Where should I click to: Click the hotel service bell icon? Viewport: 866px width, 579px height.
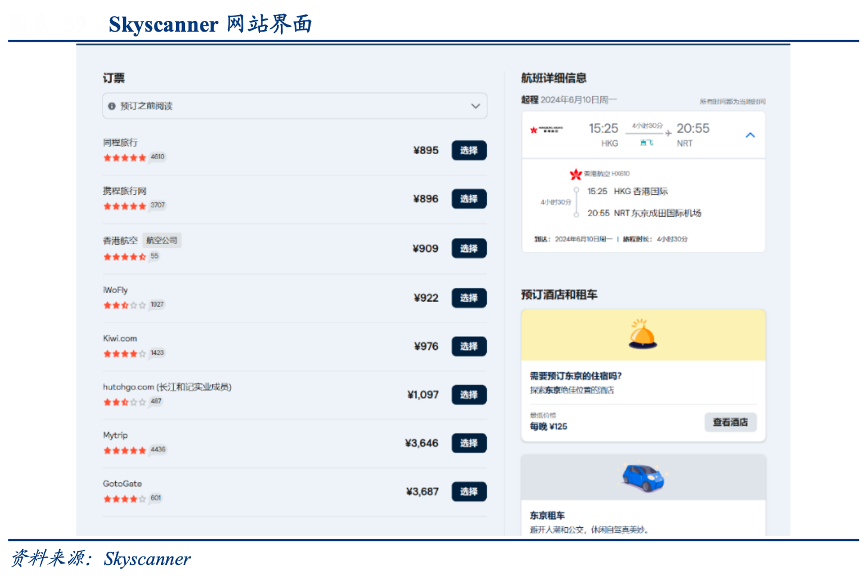(x=643, y=334)
